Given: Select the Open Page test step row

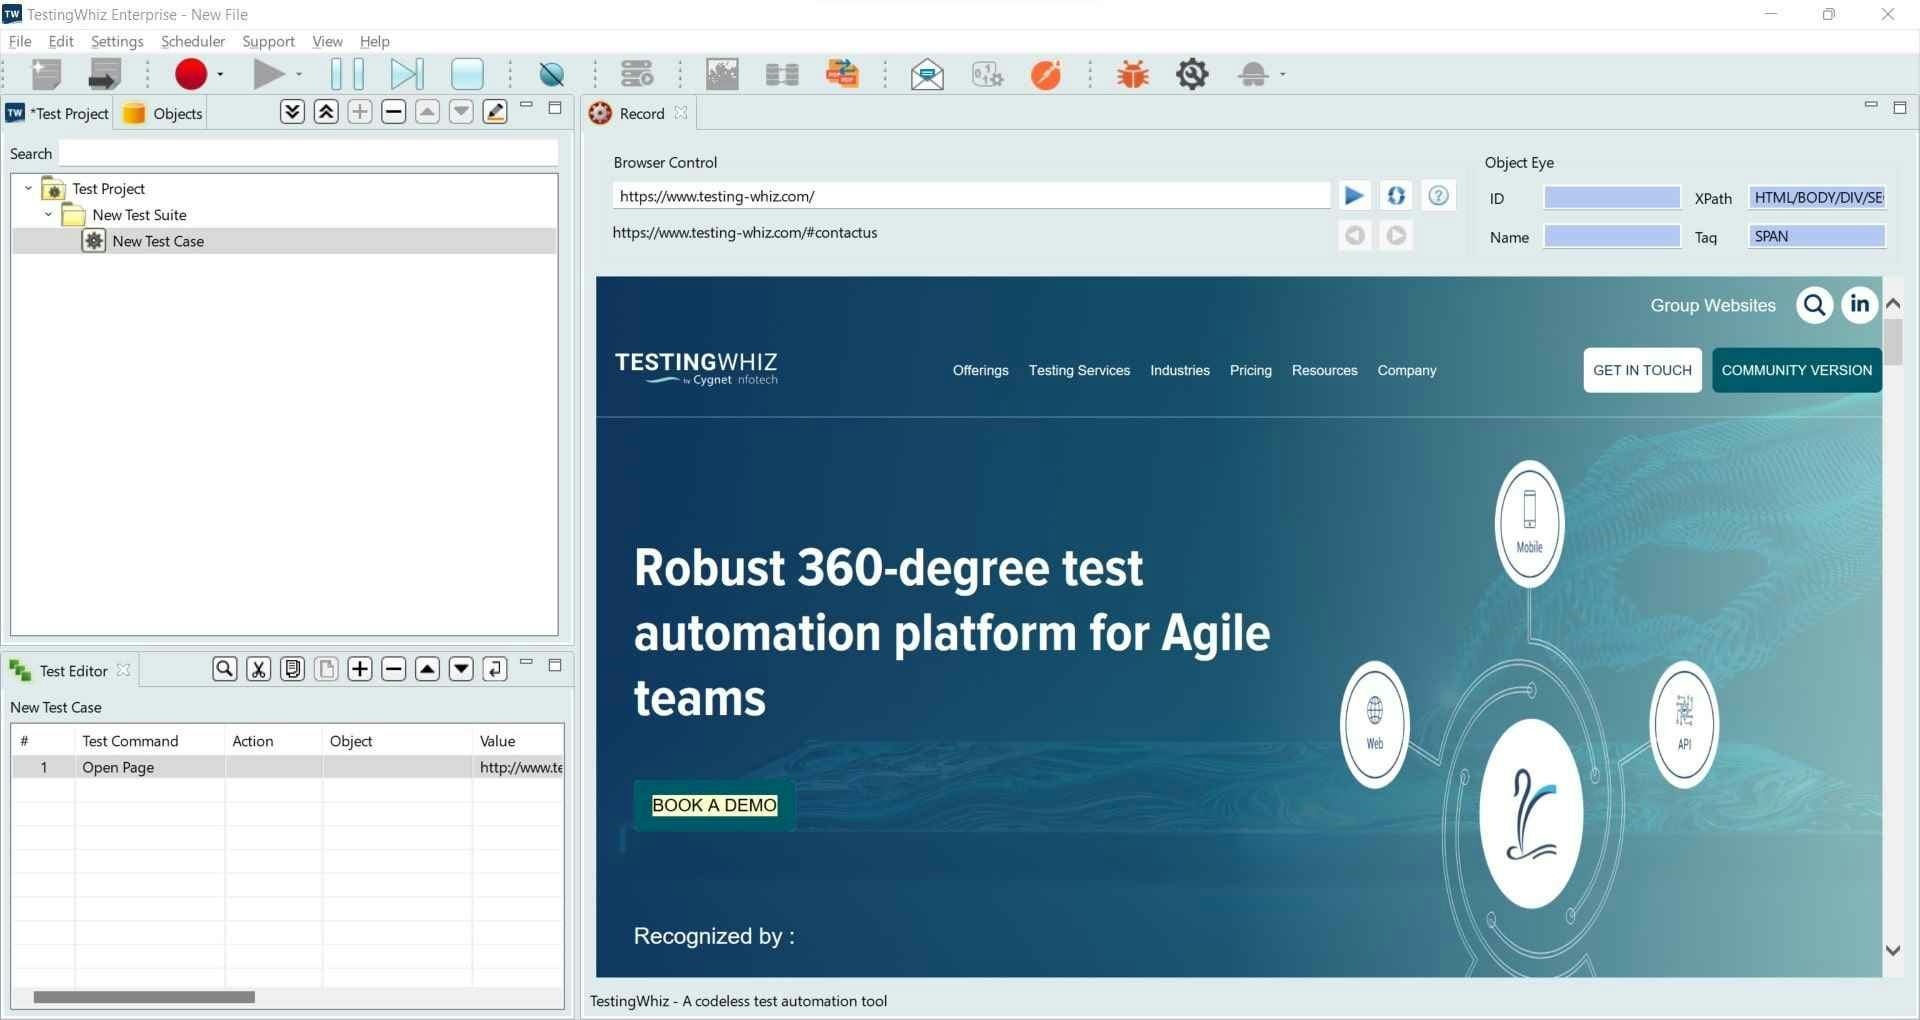Looking at the screenshot, I should click(288, 767).
